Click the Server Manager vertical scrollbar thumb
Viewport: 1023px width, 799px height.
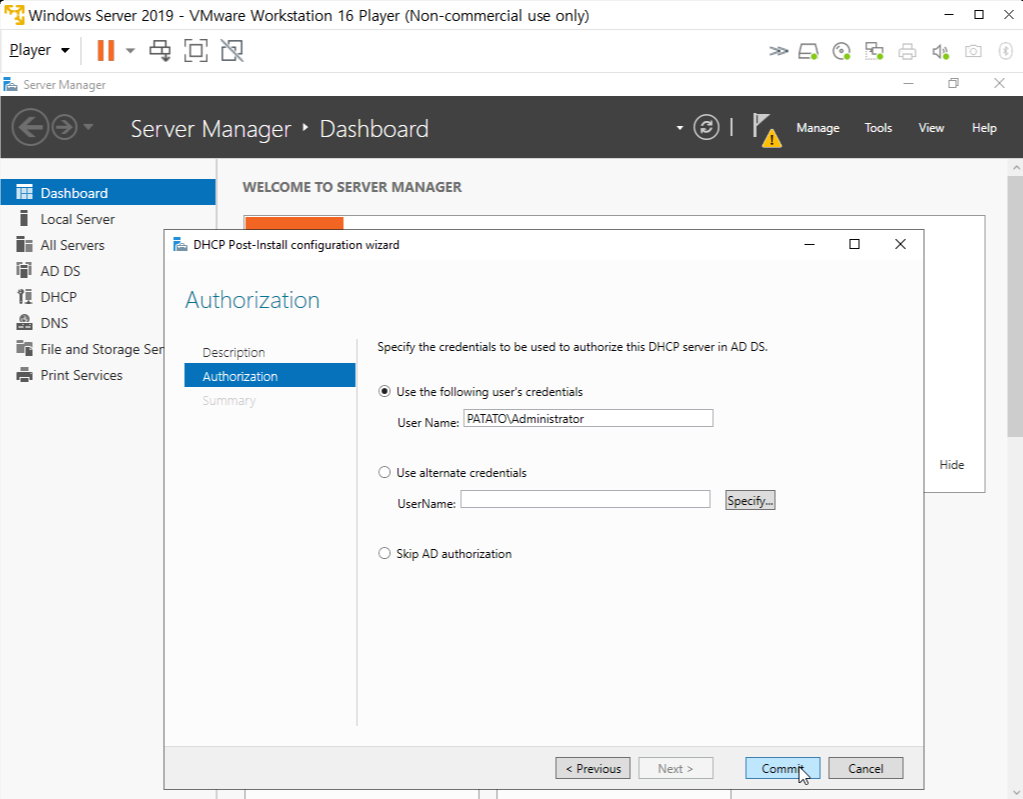click(1015, 305)
